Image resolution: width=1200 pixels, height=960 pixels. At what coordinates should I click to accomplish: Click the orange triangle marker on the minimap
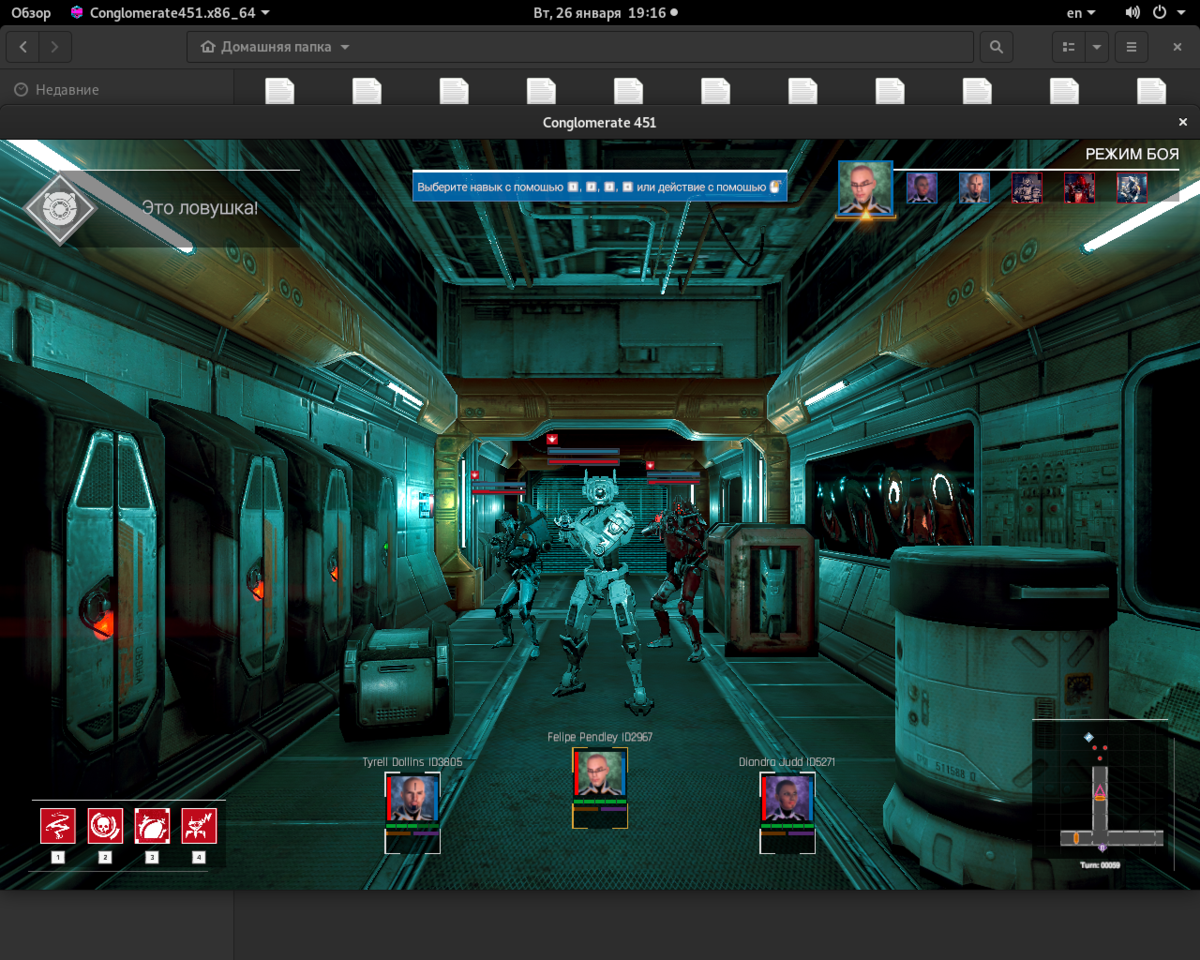(x=1100, y=791)
